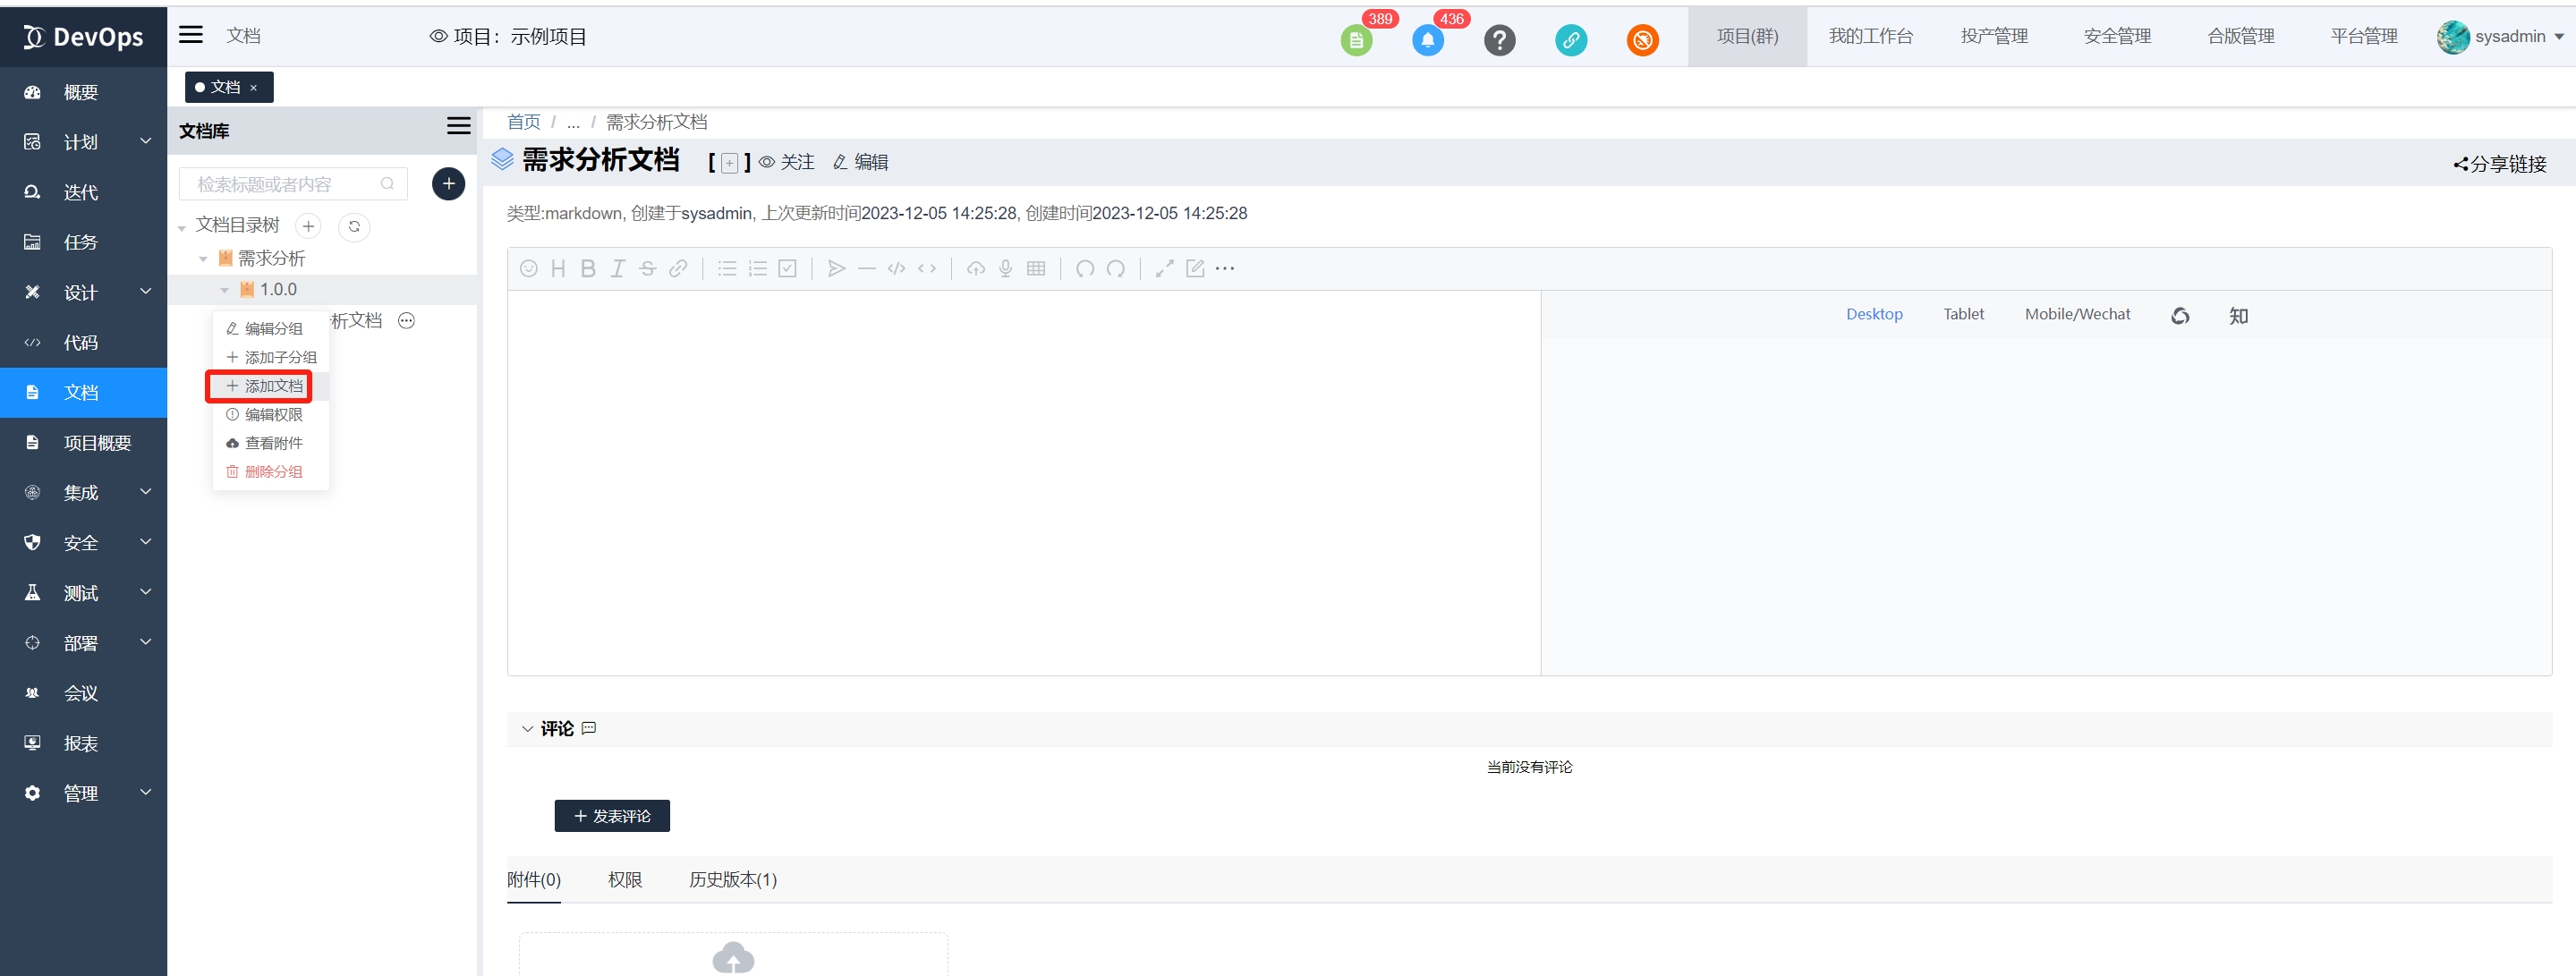Collapse the 评论 comments section
Viewport: 2576px width, 976px height.
(x=527, y=729)
